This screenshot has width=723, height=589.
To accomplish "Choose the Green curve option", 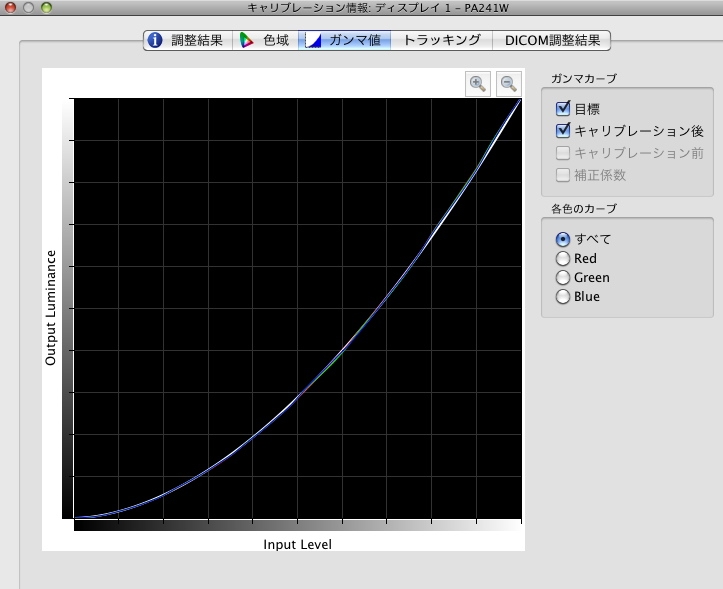I will [x=563, y=277].
